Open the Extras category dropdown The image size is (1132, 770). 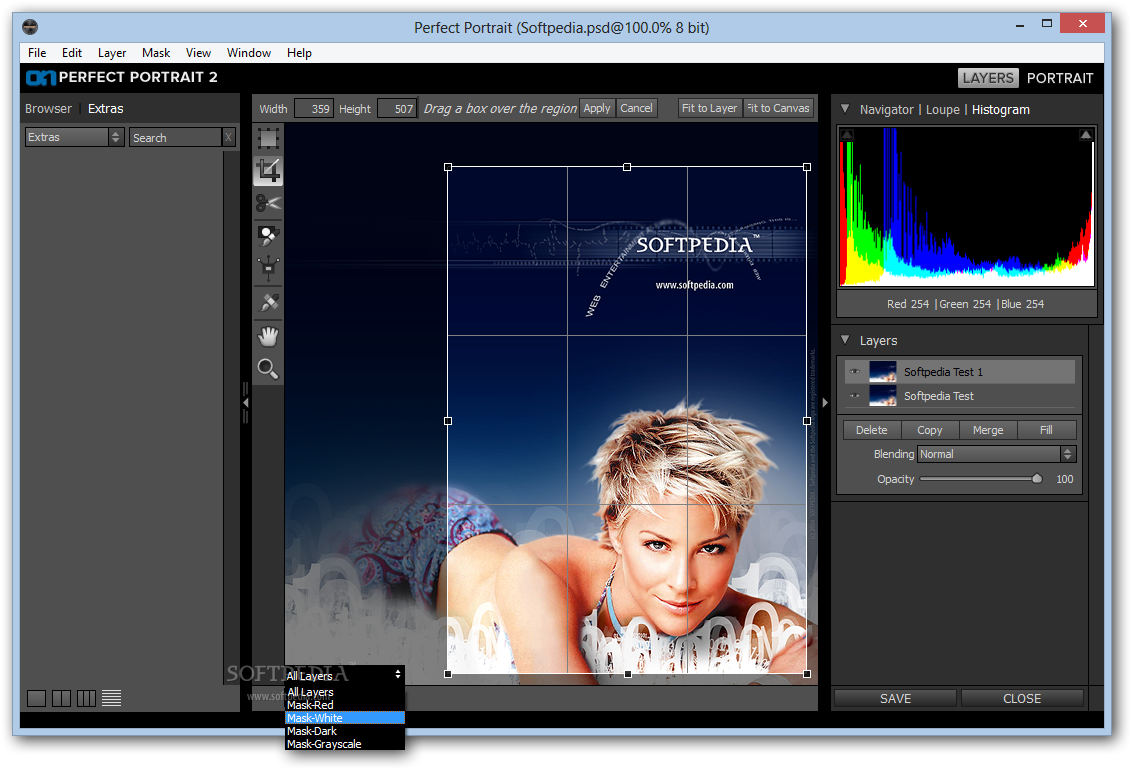74,137
